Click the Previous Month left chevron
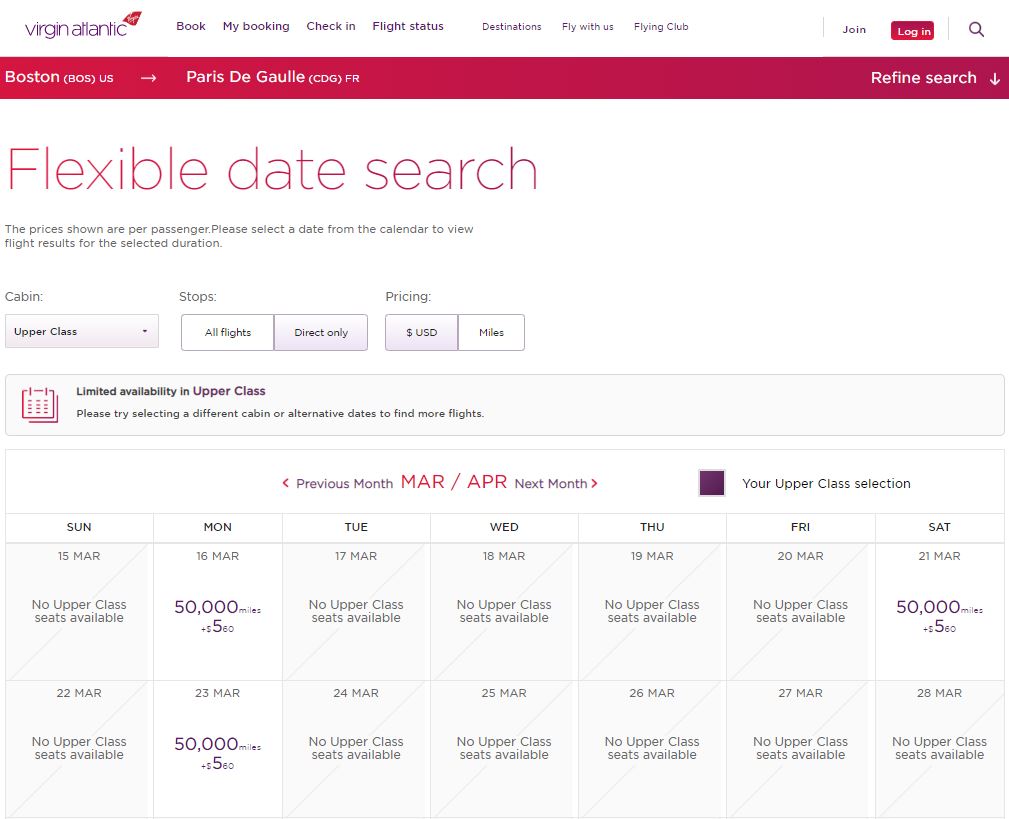The image size is (1009, 819). point(286,483)
